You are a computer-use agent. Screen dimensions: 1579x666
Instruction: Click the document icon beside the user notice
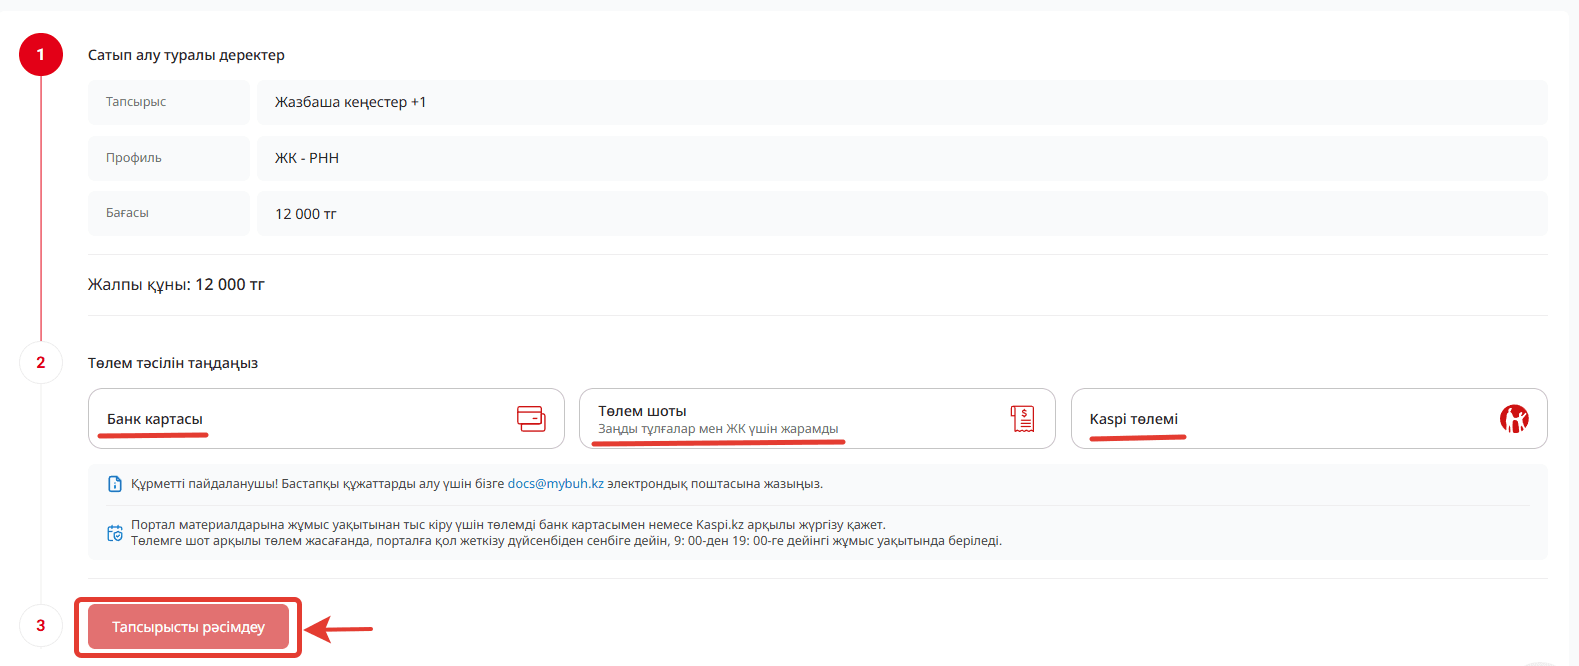click(x=115, y=484)
